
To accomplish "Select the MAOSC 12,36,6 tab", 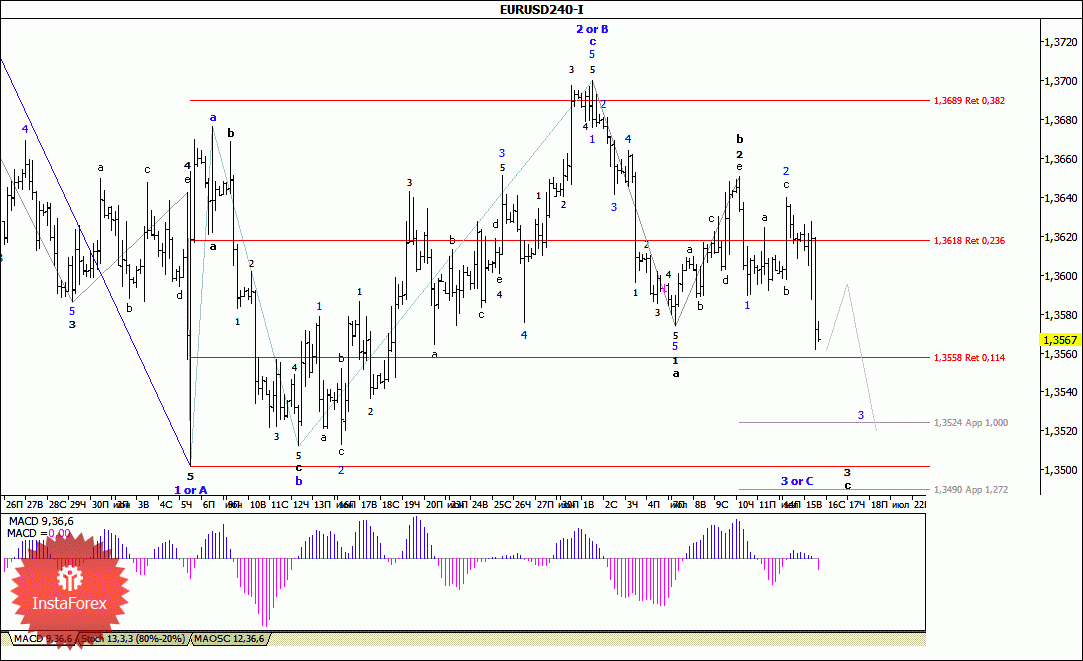I will point(229,639).
